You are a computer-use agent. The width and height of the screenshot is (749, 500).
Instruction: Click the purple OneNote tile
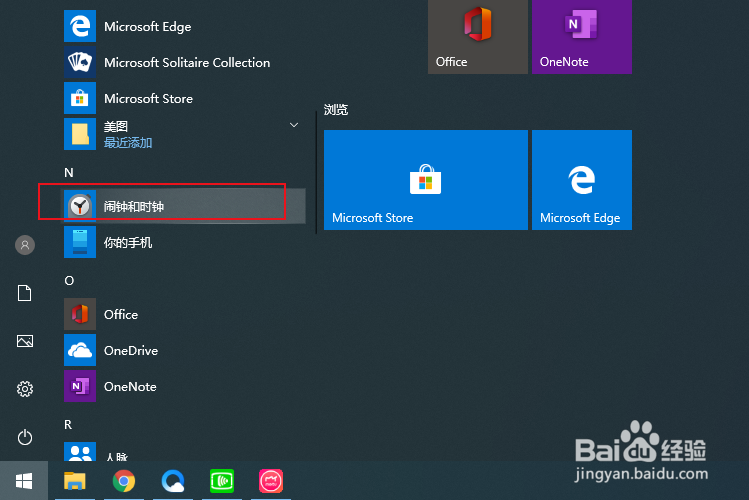[x=582, y=37]
